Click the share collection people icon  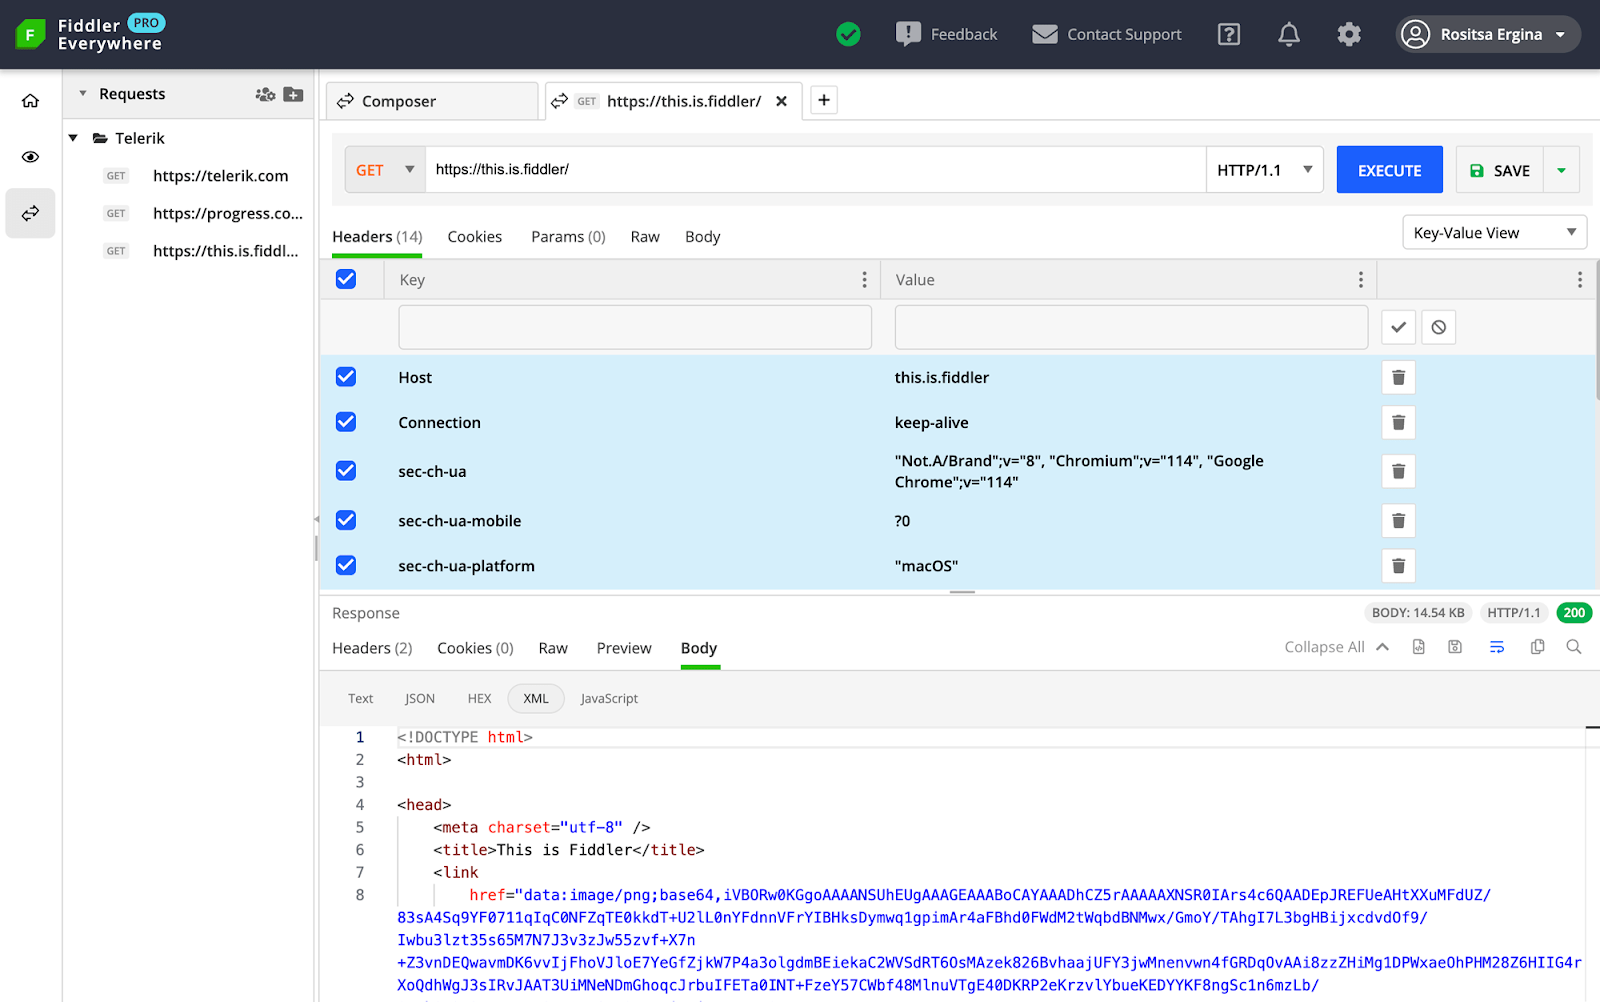265,94
